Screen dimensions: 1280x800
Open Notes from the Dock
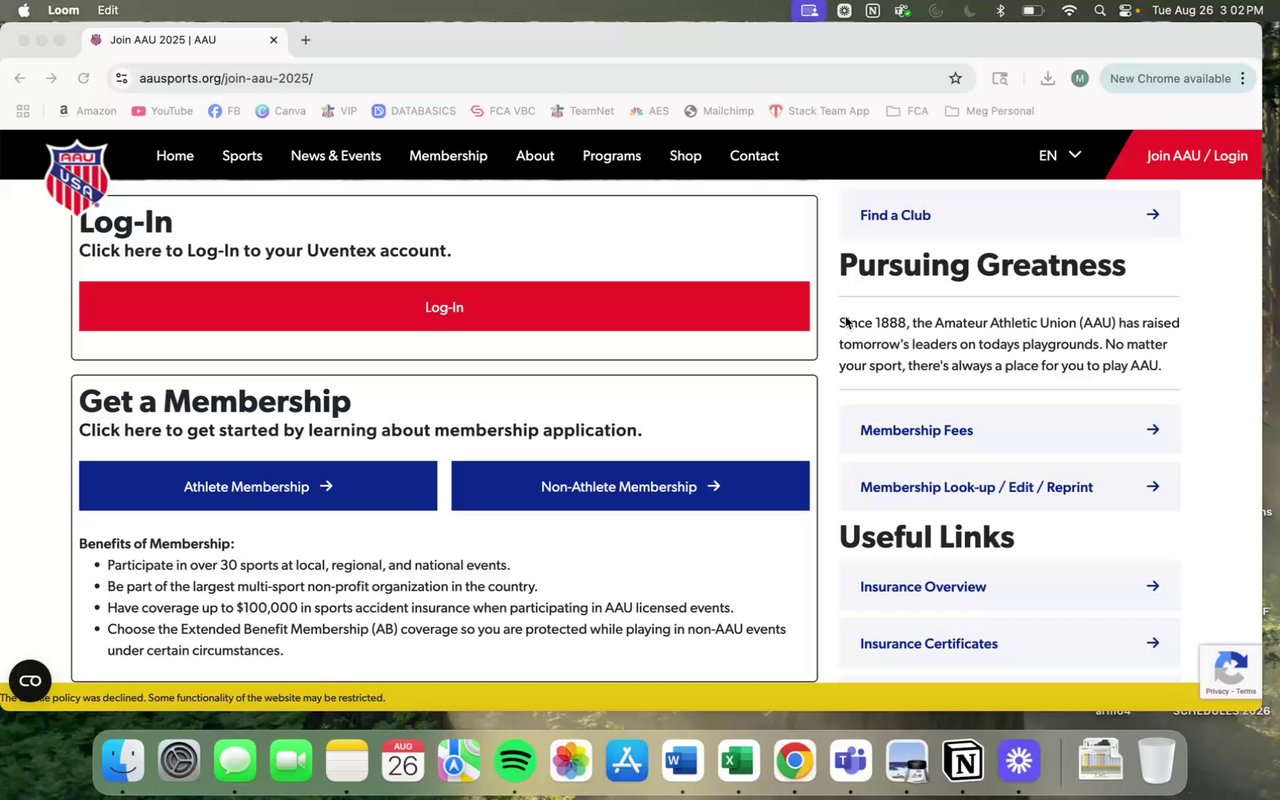click(347, 762)
